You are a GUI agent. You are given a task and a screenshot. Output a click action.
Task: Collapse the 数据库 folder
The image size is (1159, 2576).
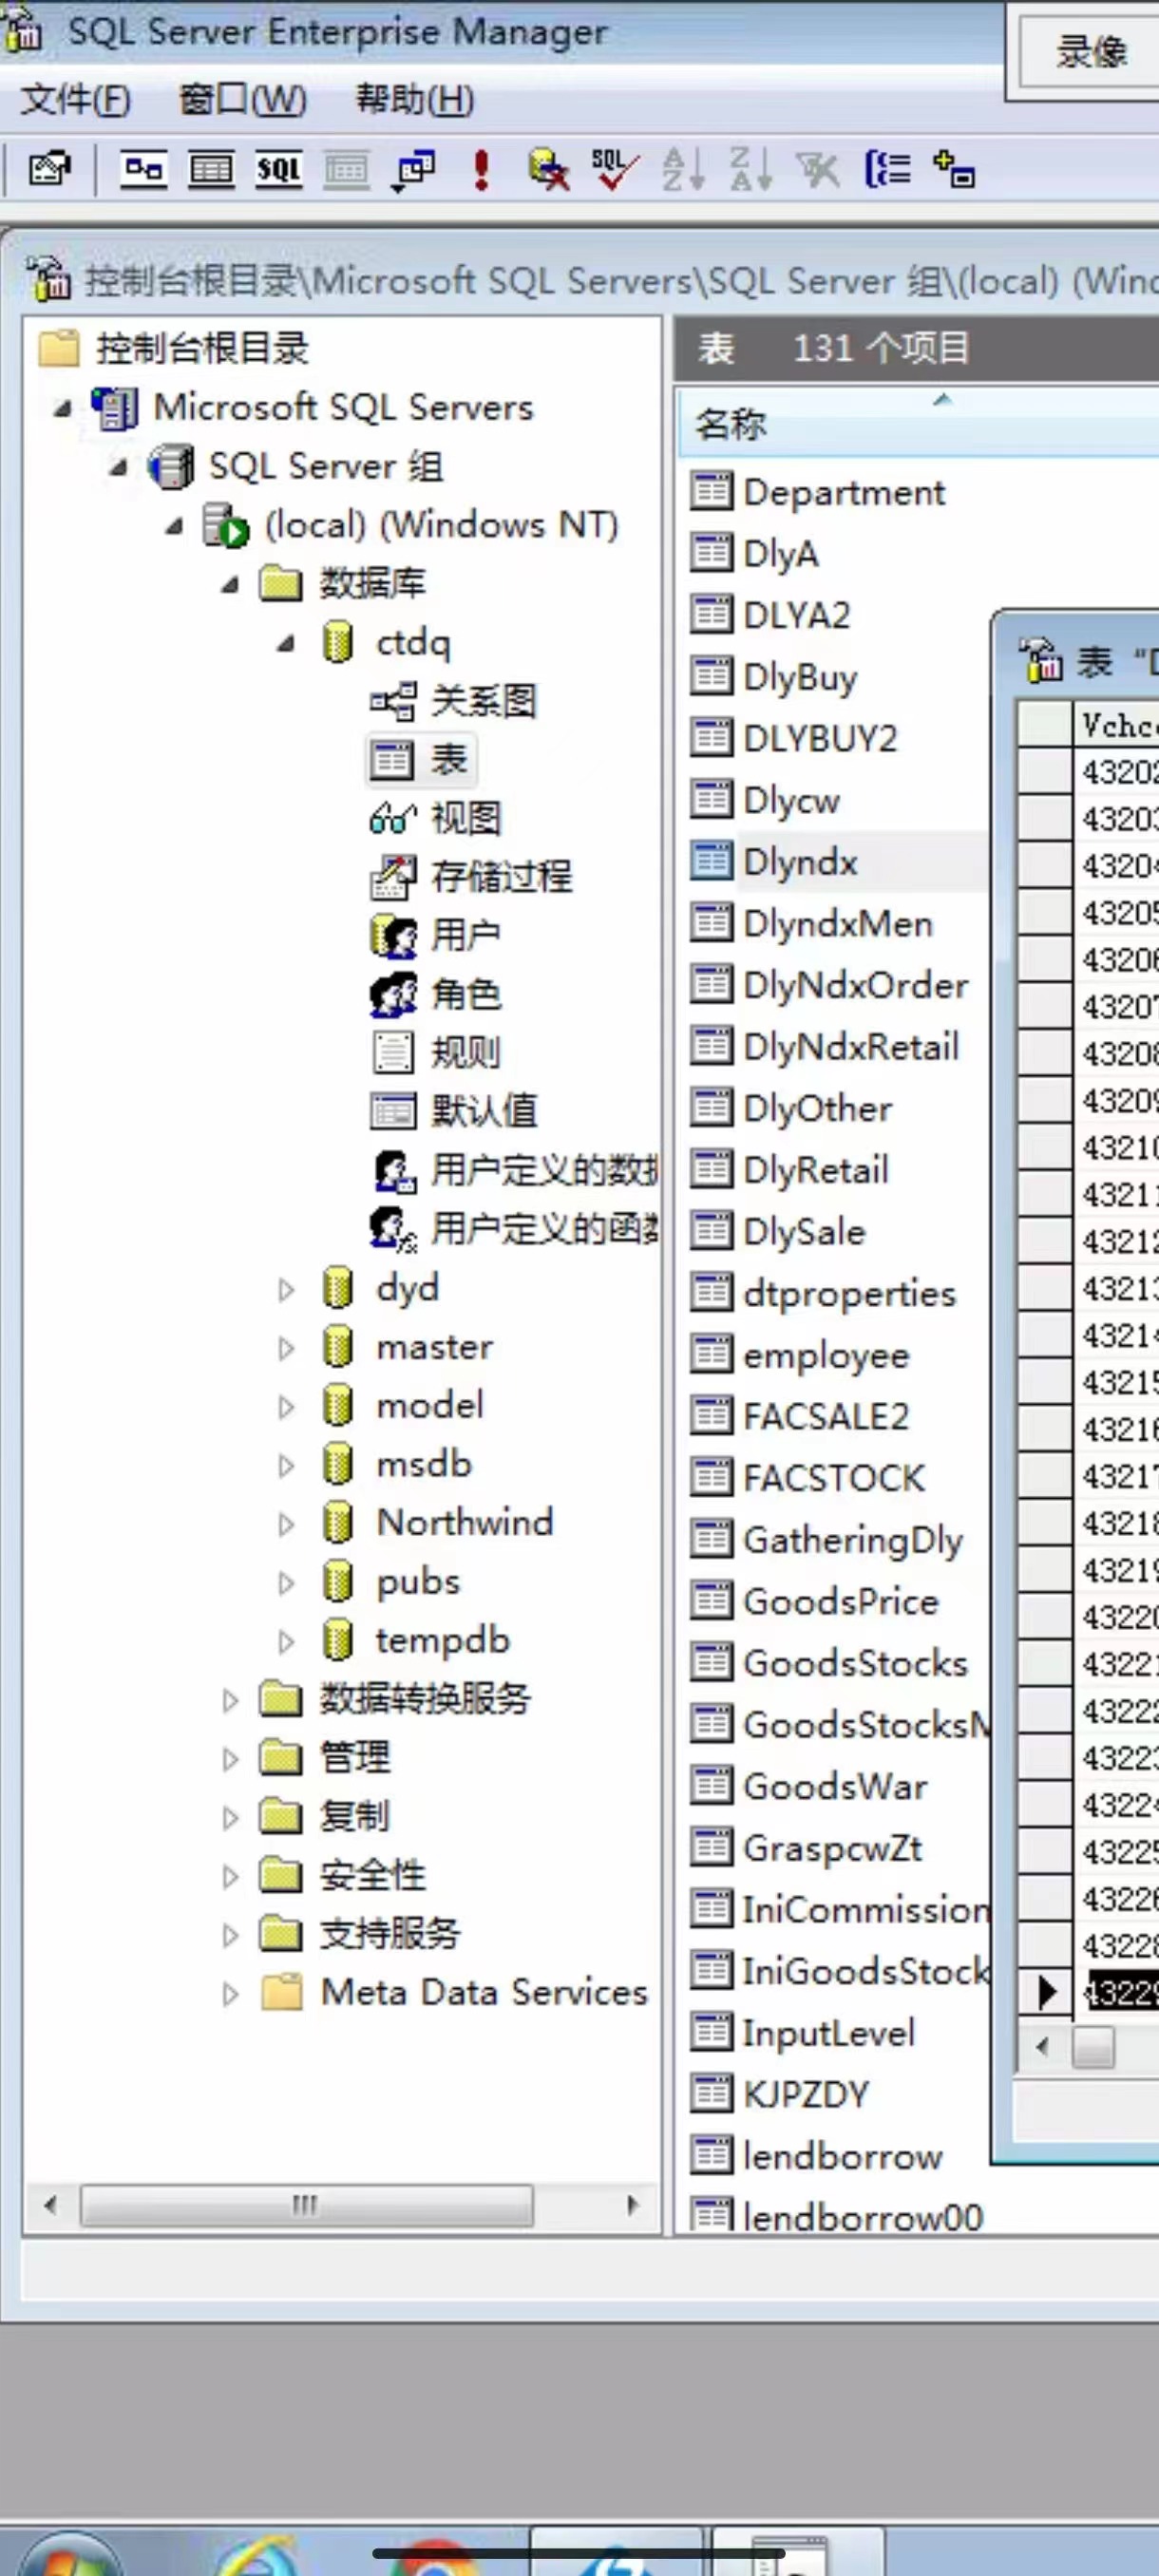coord(231,584)
